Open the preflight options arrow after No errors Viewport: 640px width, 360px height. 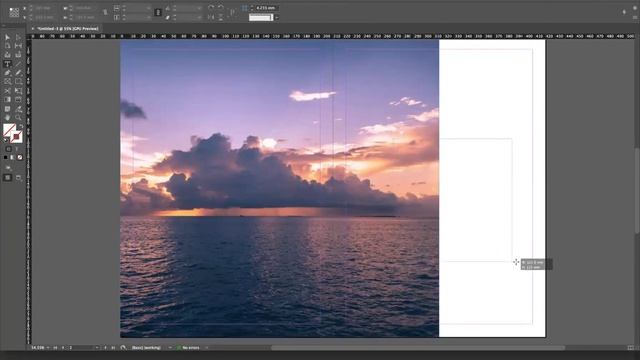coord(207,348)
